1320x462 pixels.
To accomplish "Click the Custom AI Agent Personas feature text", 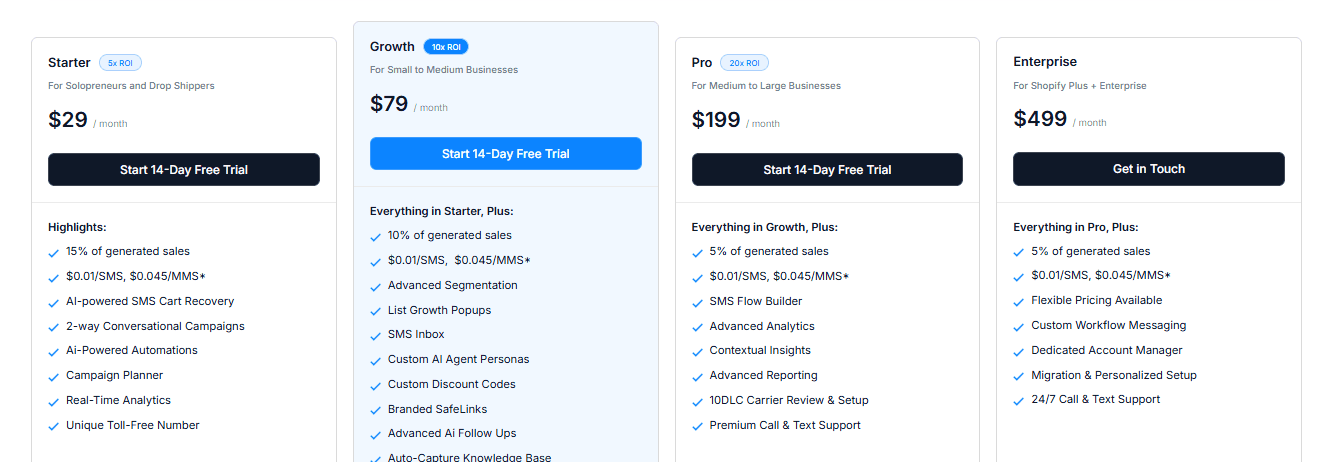I will click(458, 359).
